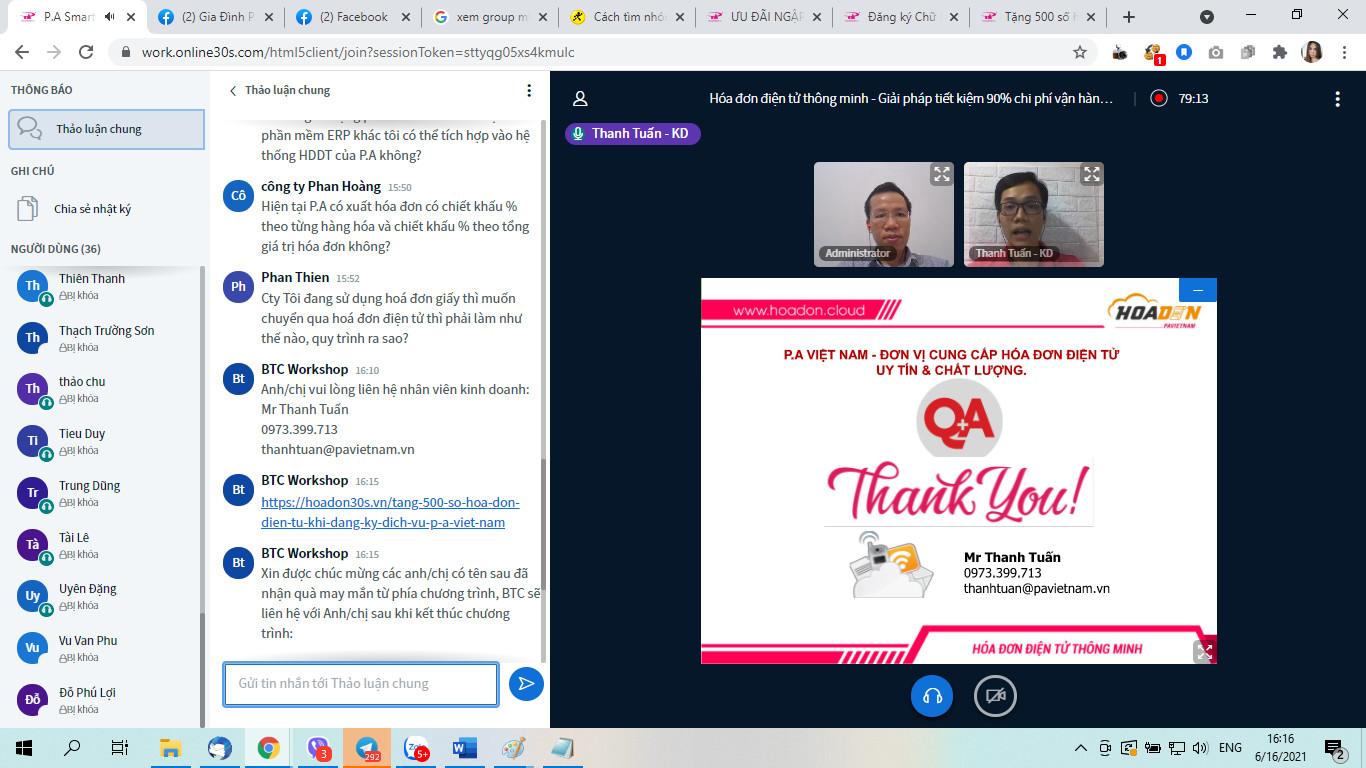Open Microsoft Word from the taskbar
Viewport: 1366px width, 768px height.
coord(465,748)
